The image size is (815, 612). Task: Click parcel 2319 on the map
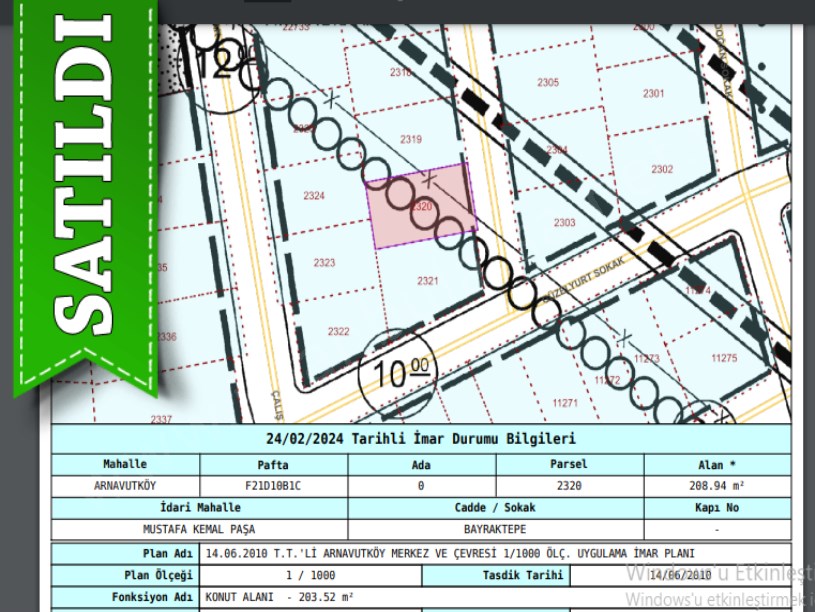[x=410, y=139]
